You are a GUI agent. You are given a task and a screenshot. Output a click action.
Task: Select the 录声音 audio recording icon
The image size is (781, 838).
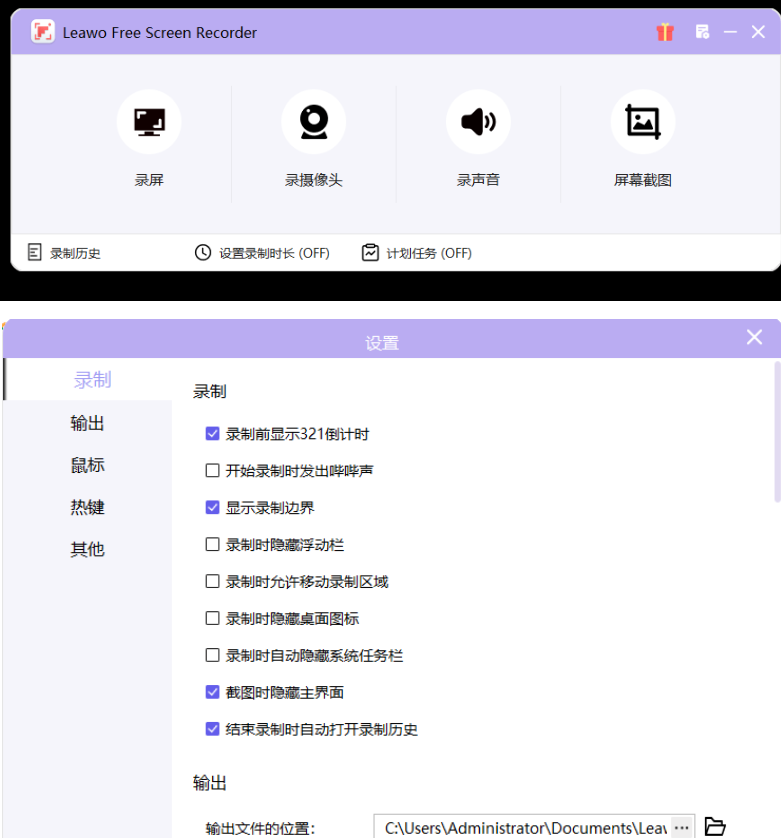click(x=478, y=122)
